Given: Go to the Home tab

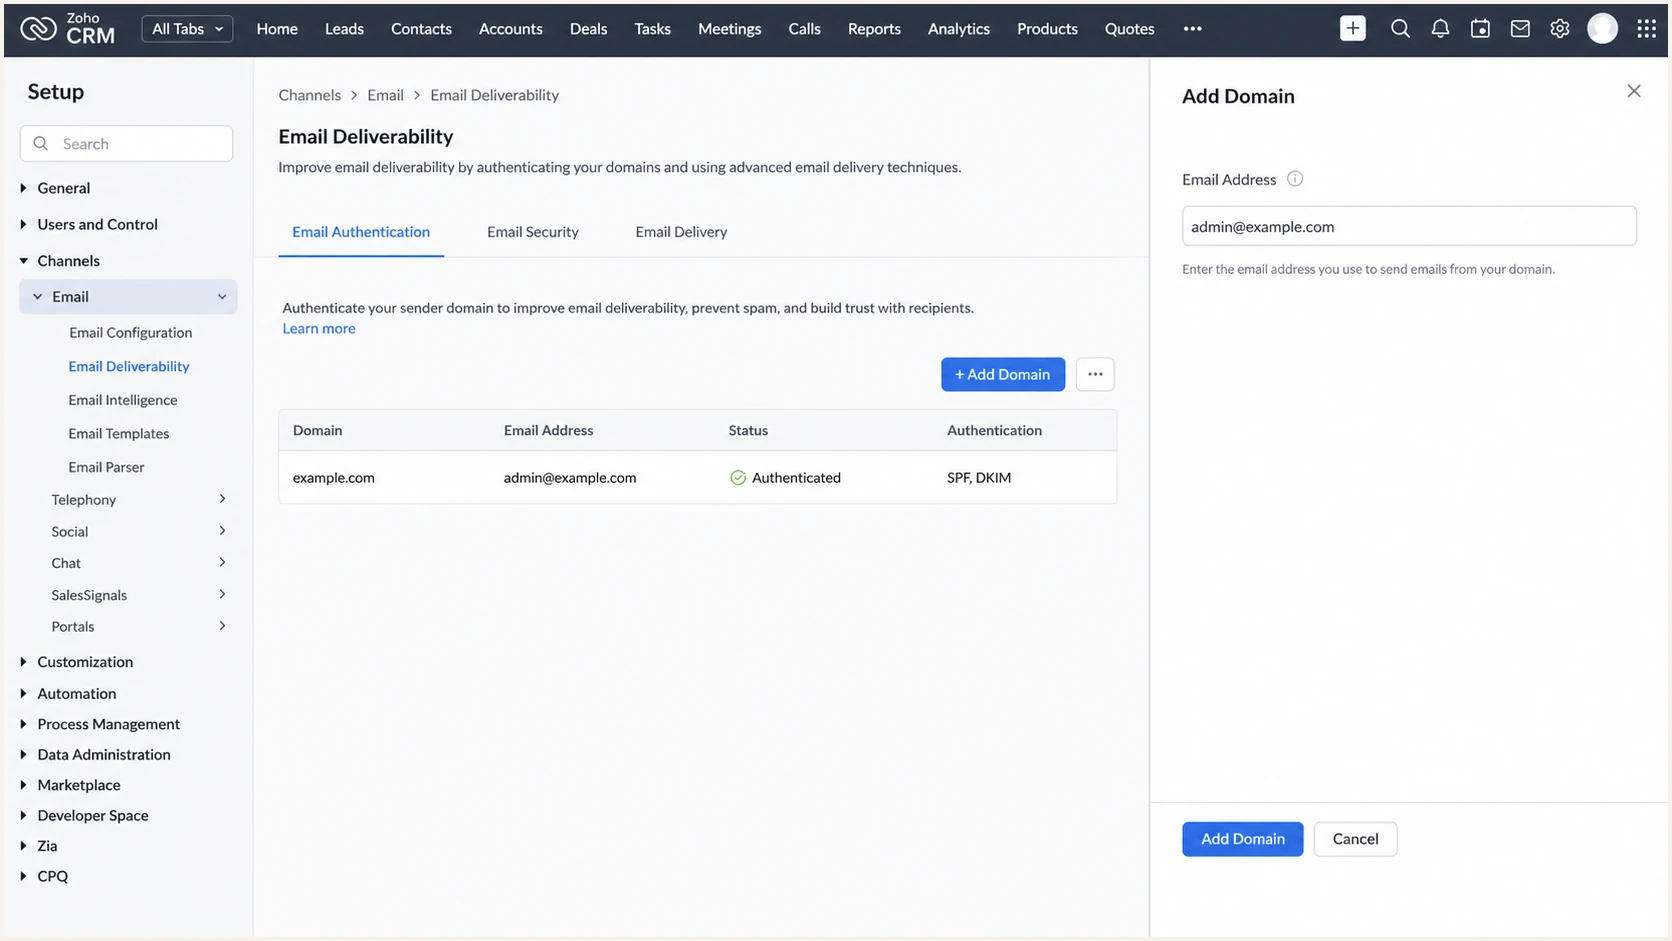Looking at the screenshot, I should point(277,29).
